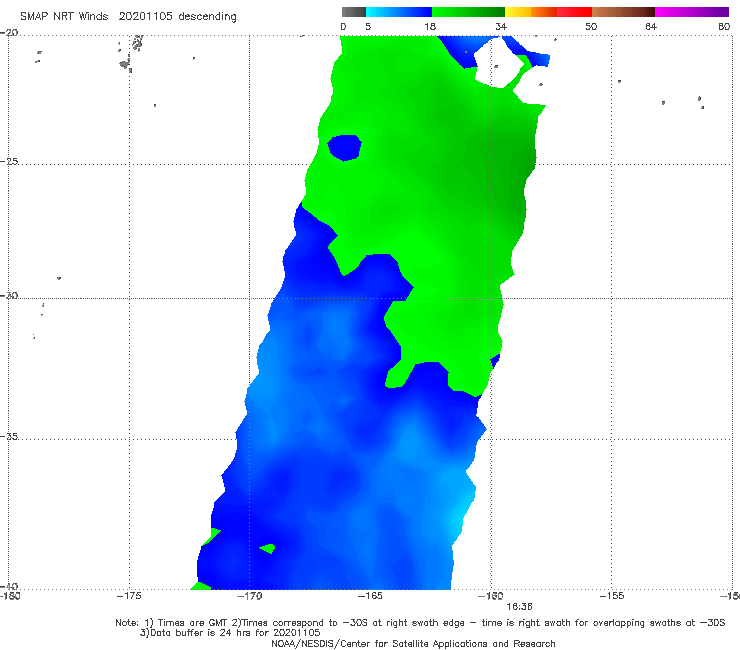Click the green segment of the color bar

468,12
